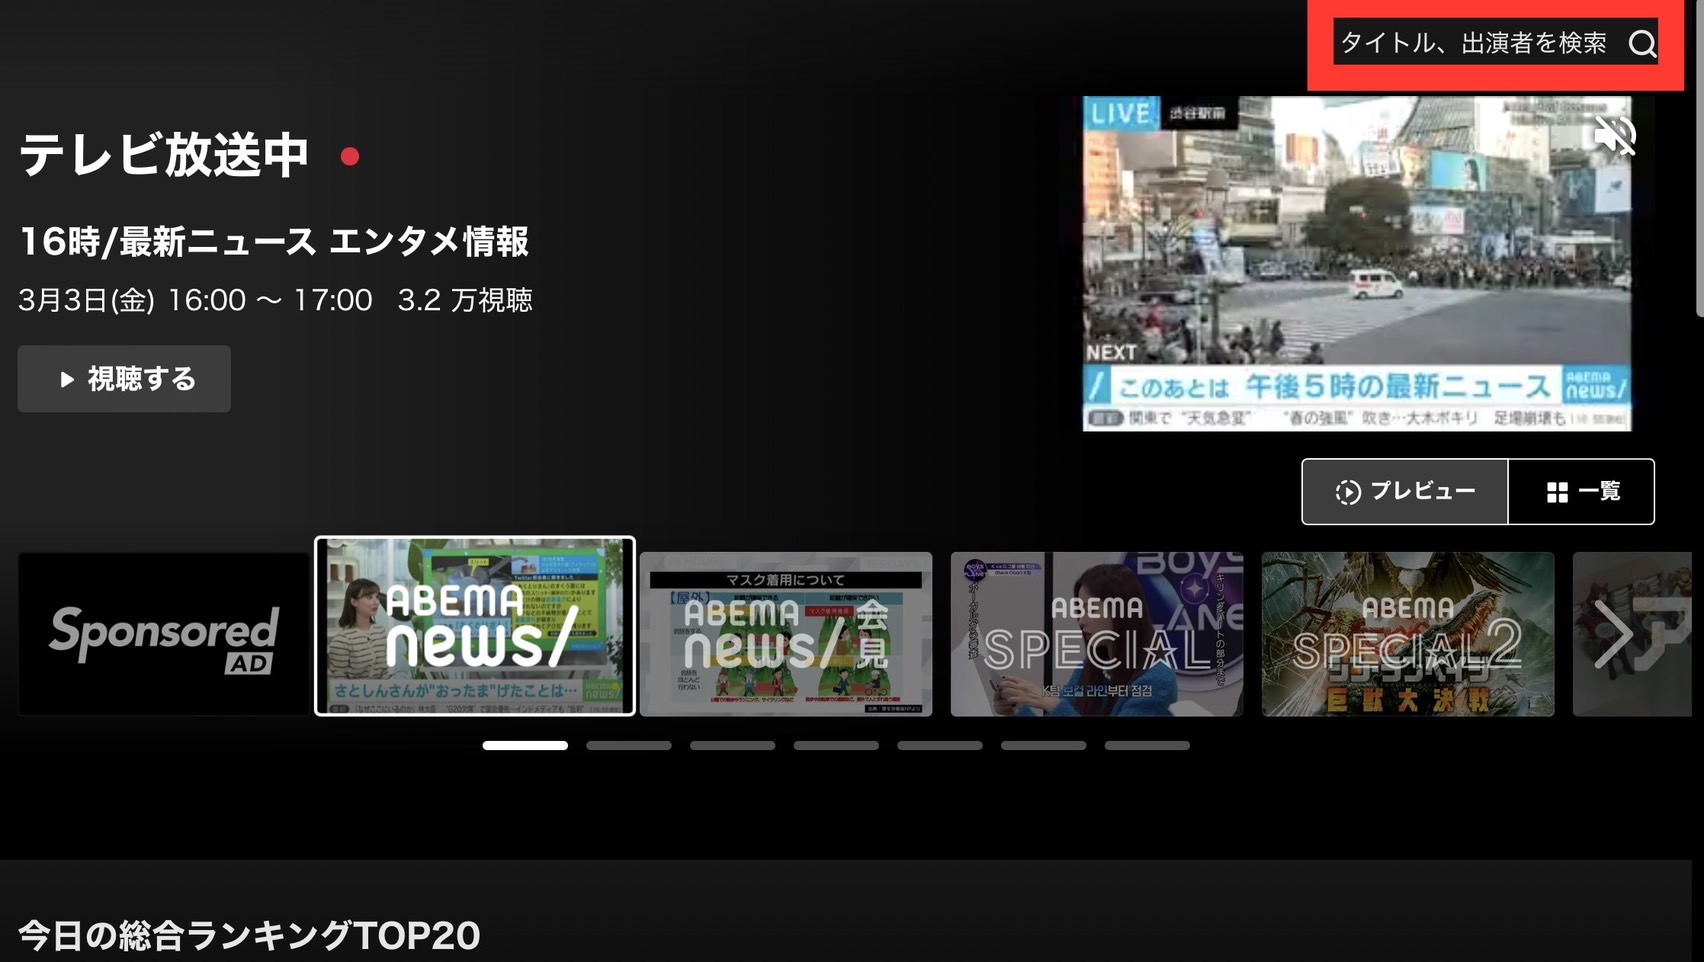Screen dimensions: 1704x962
Task: Select the highlighted ABEMA news channel thumbnail
Action: pos(475,626)
